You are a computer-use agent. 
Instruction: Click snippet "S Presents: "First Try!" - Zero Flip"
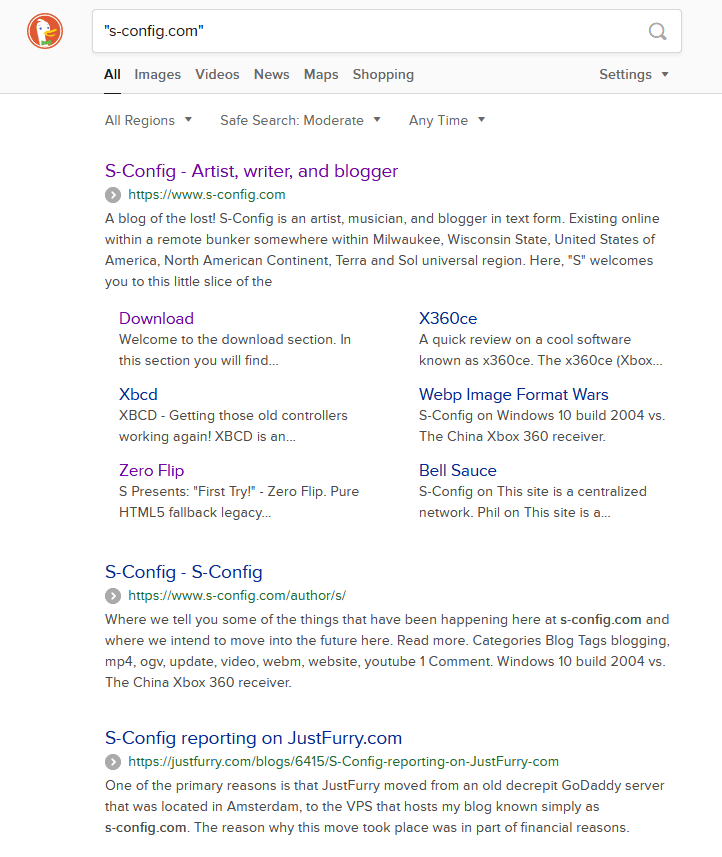(x=222, y=491)
